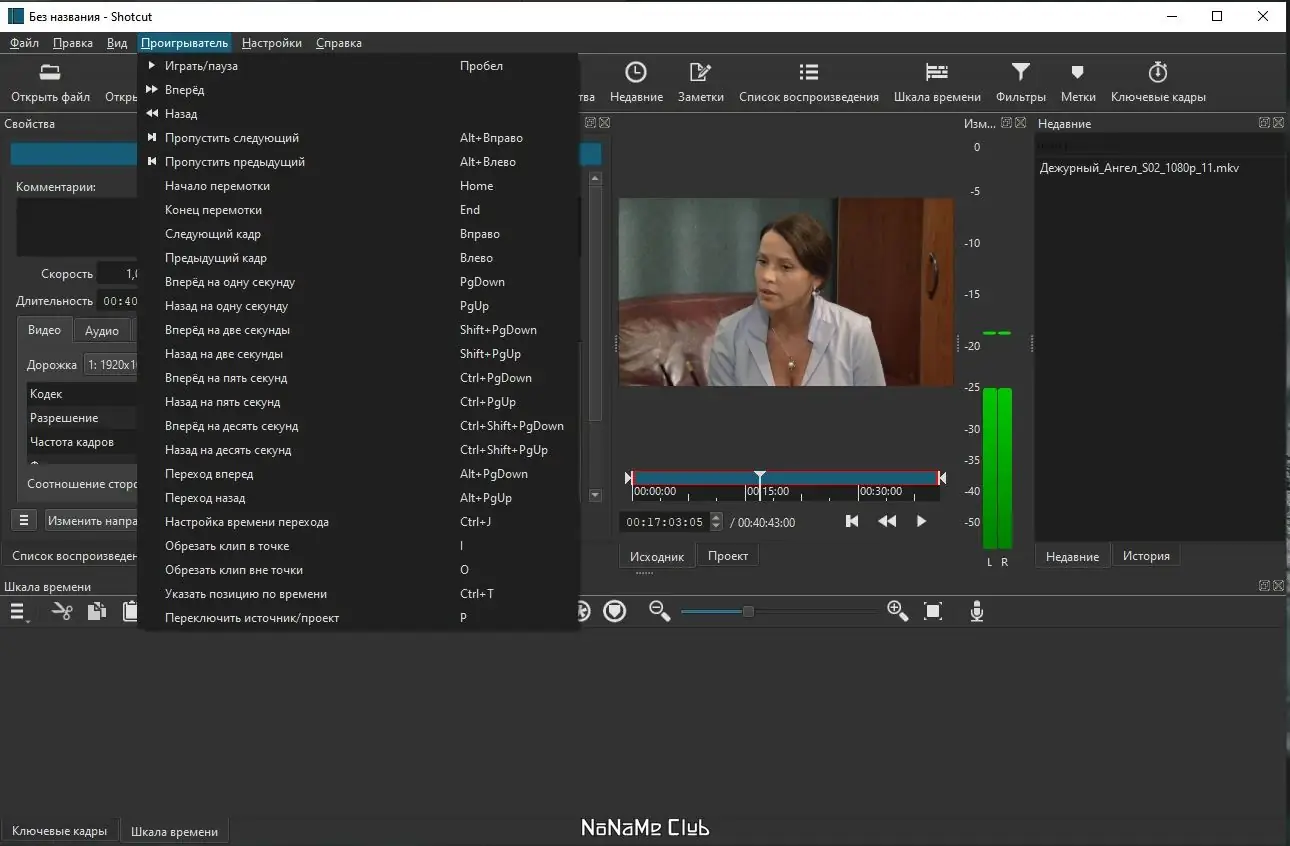
Task: Skip to the previous point in player
Action: click(x=852, y=521)
